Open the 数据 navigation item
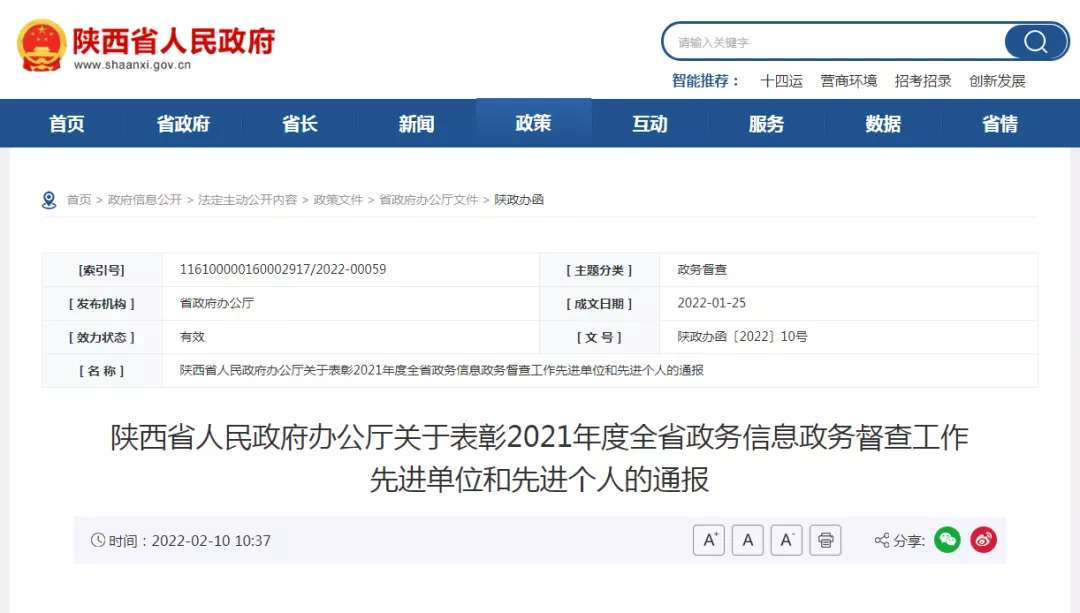 (x=883, y=124)
